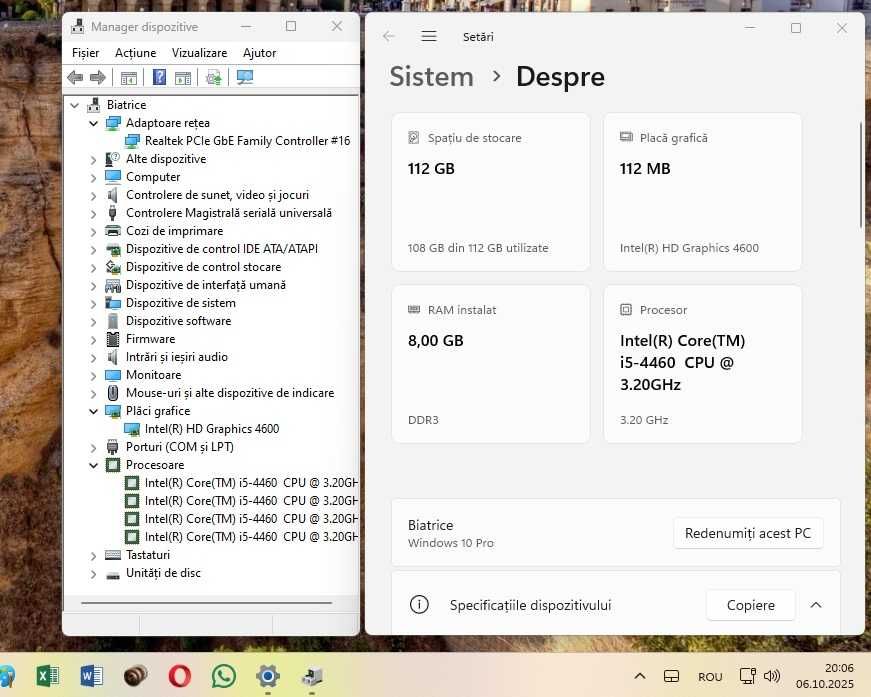
Task: Expand the Unități de disc category
Action: coord(93,574)
